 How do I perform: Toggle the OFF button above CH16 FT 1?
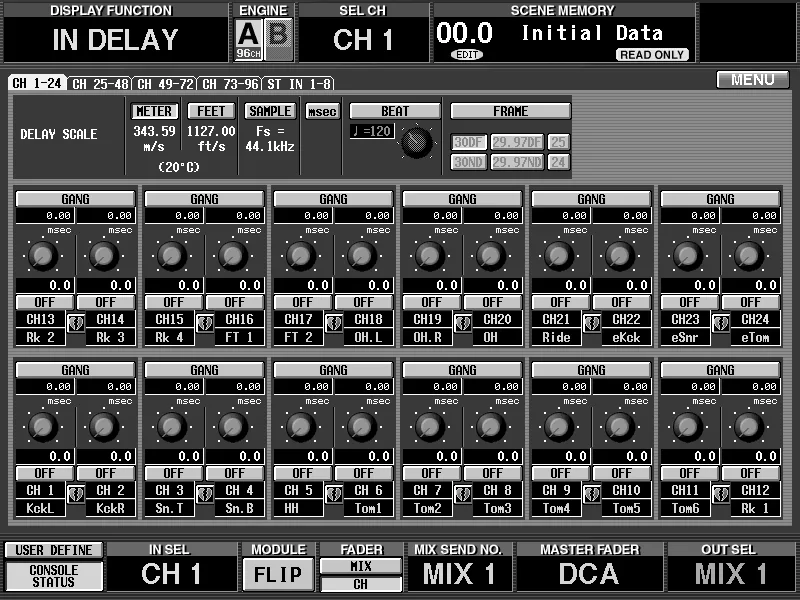[235, 302]
